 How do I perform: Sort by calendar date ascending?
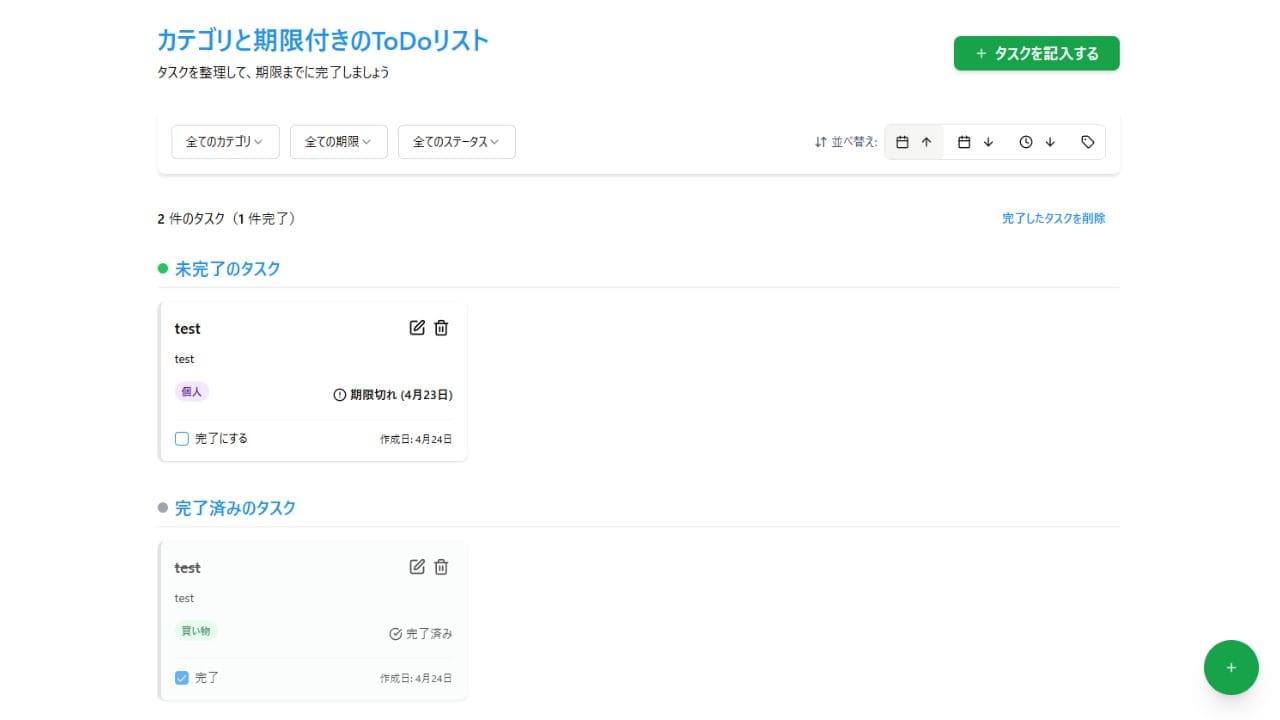[x=914, y=142]
